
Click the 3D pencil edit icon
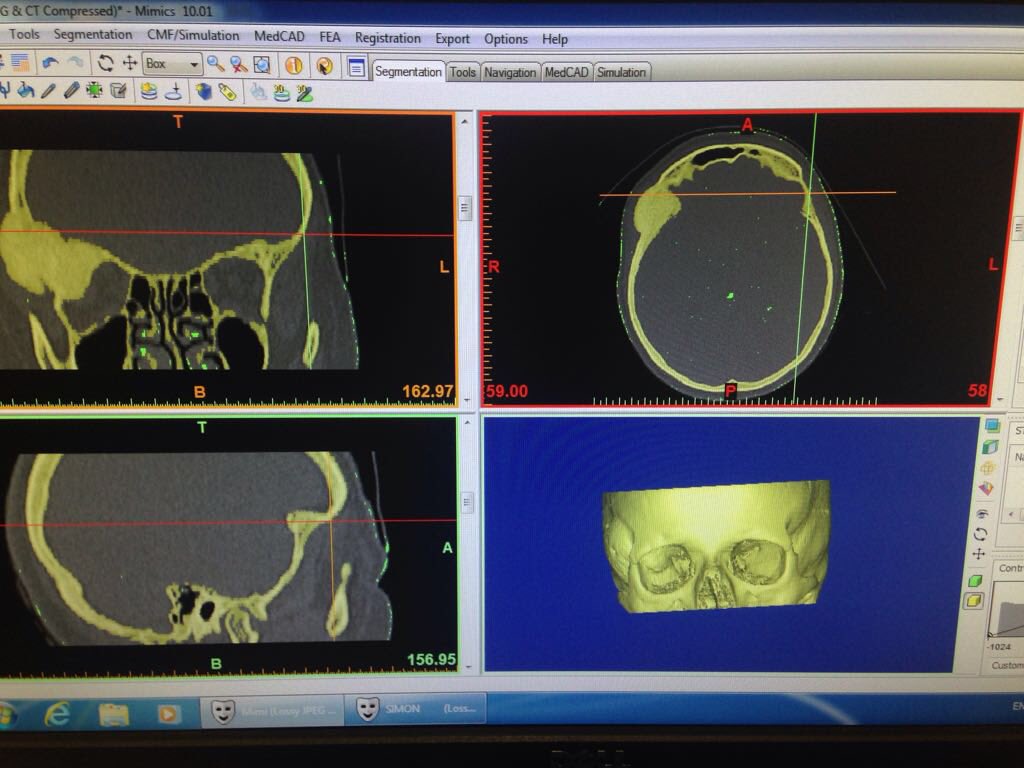tap(304, 94)
